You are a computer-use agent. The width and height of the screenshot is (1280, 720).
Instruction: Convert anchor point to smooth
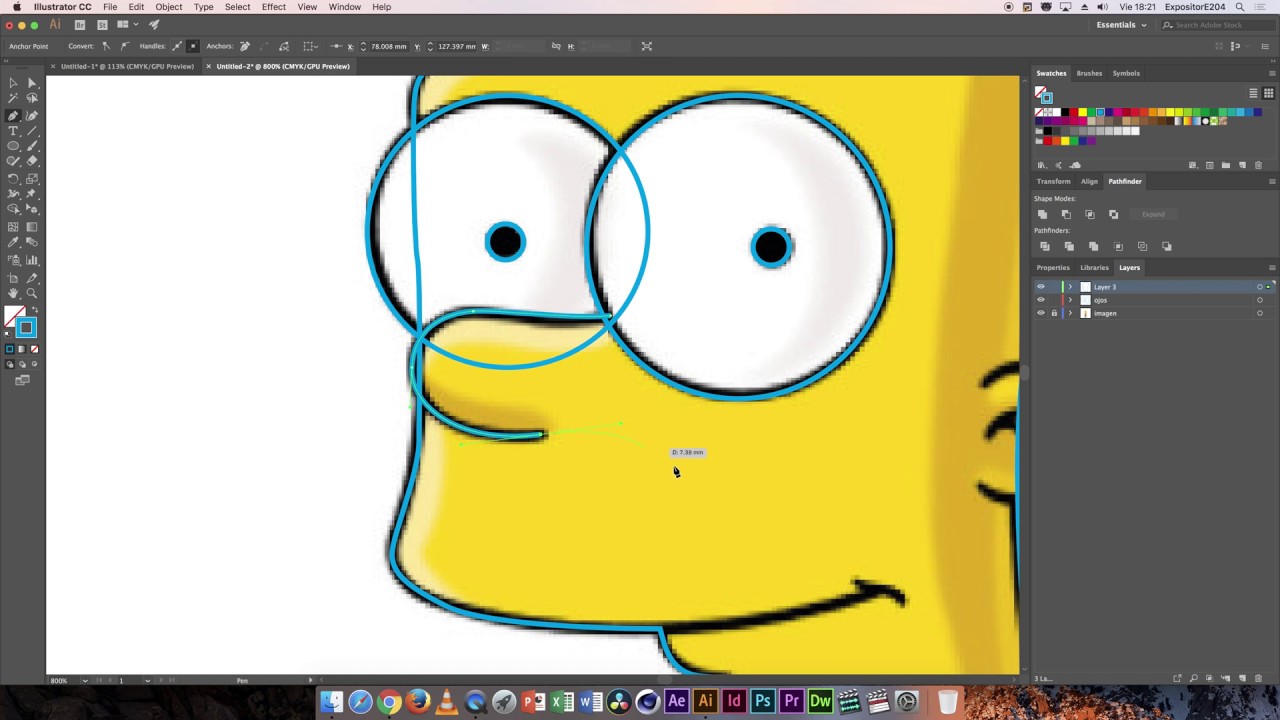pyautogui.click(x=124, y=46)
